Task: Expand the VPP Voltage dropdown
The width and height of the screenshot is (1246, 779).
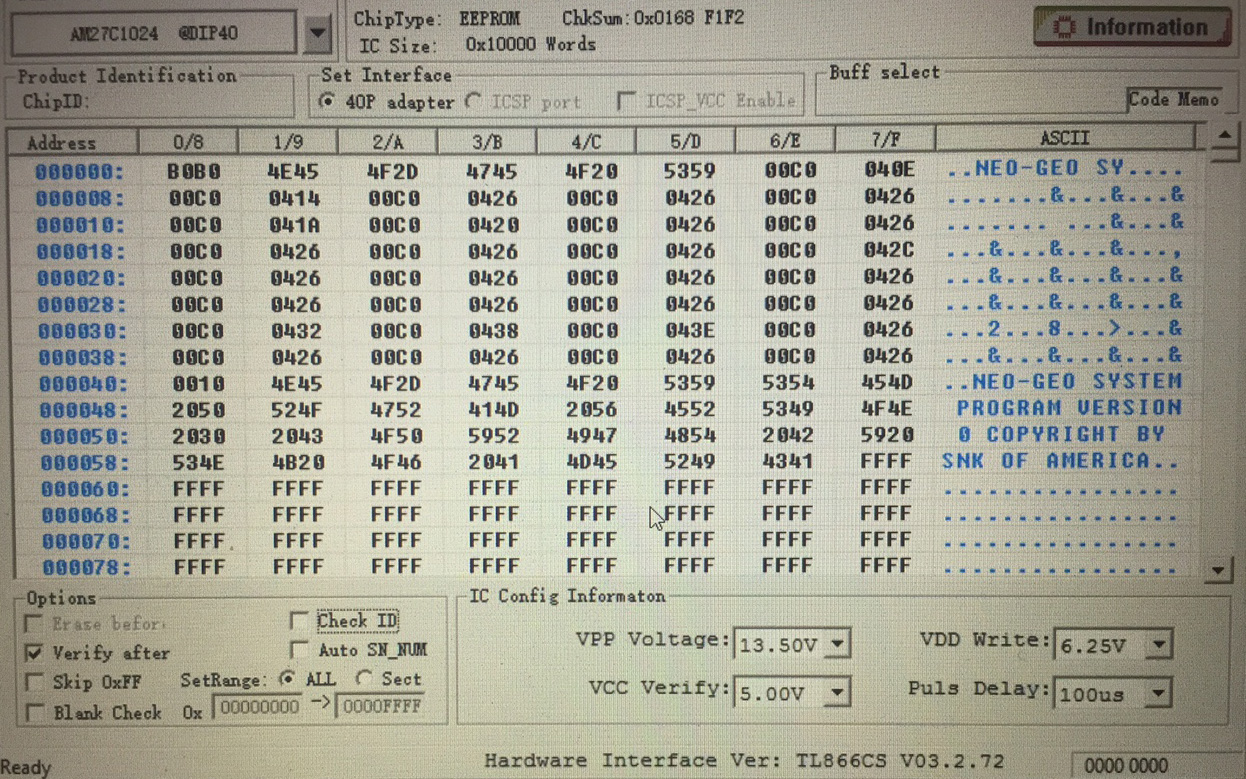Action: click(x=839, y=644)
